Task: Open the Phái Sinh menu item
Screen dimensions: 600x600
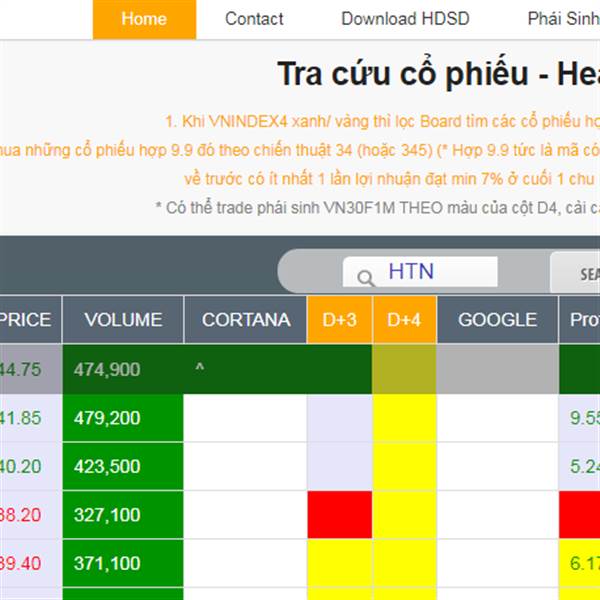Action: [563, 19]
